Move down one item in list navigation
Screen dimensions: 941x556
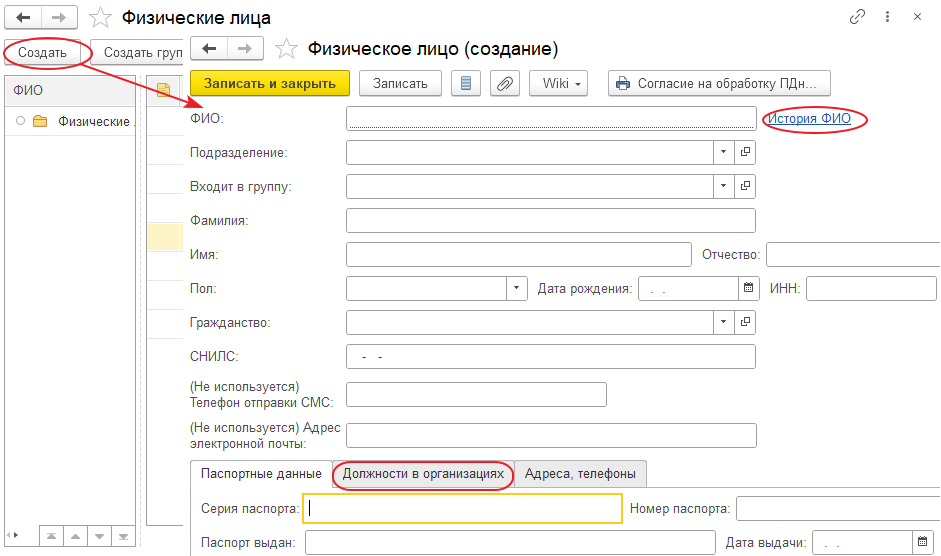[100, 536]
